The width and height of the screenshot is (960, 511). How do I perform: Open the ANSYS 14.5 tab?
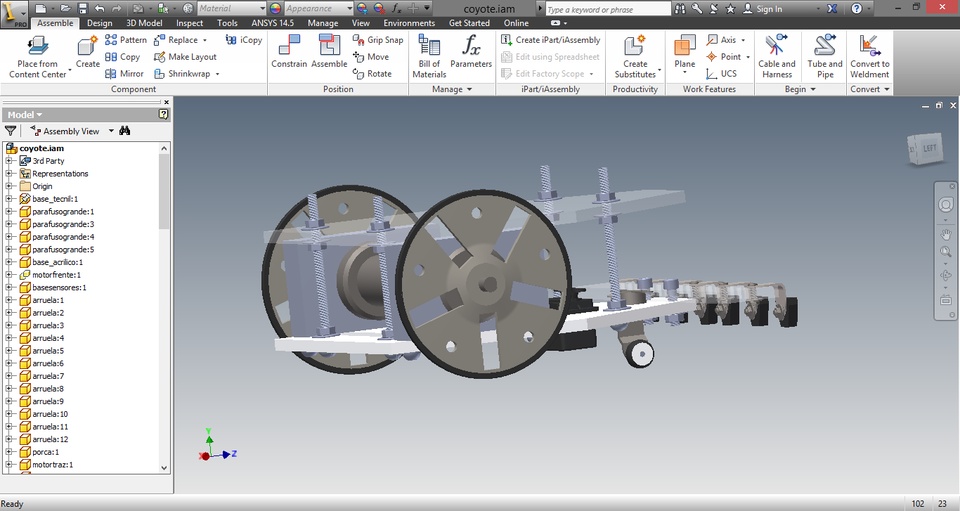[x=272, y=23]
